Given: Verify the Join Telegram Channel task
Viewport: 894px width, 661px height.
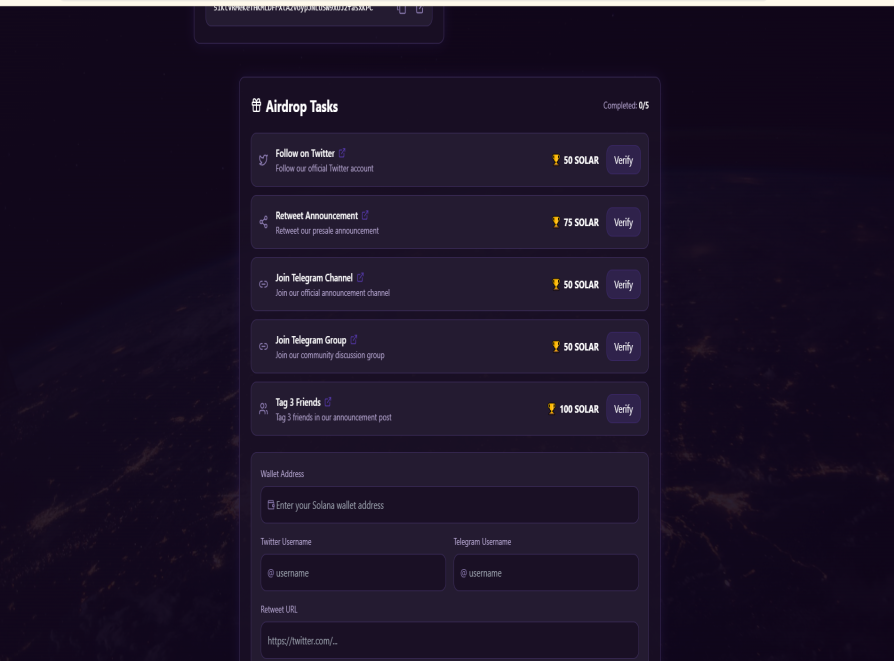Looking at the screenshot, I should [623, 284].
